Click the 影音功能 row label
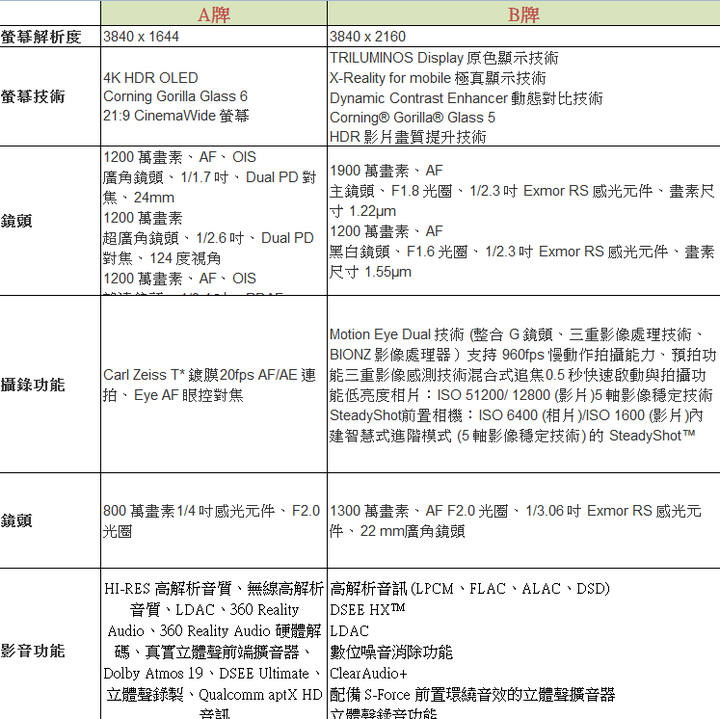 pos(33,651)
